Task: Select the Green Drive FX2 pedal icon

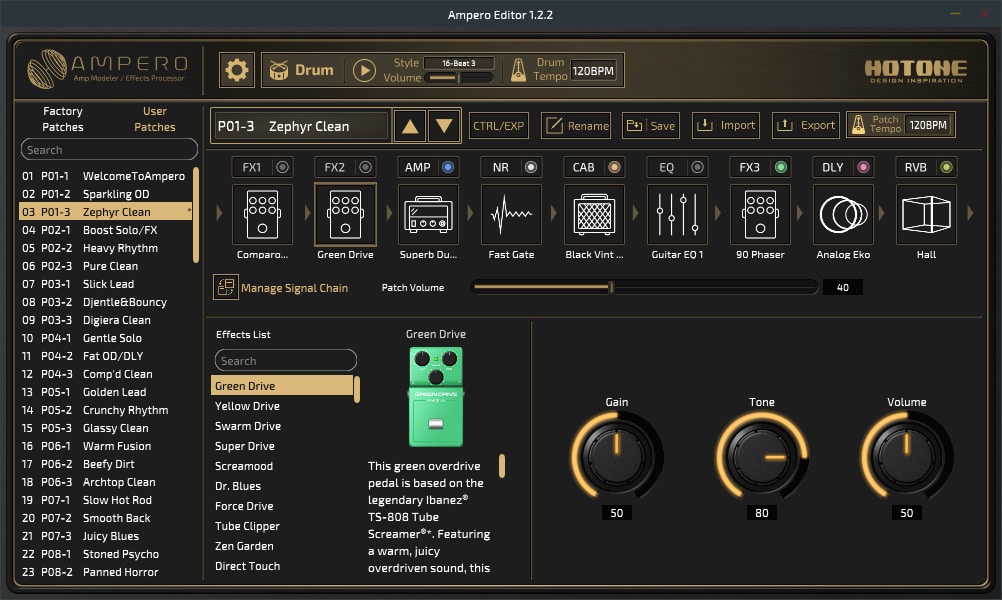Action: click(345, 215)
